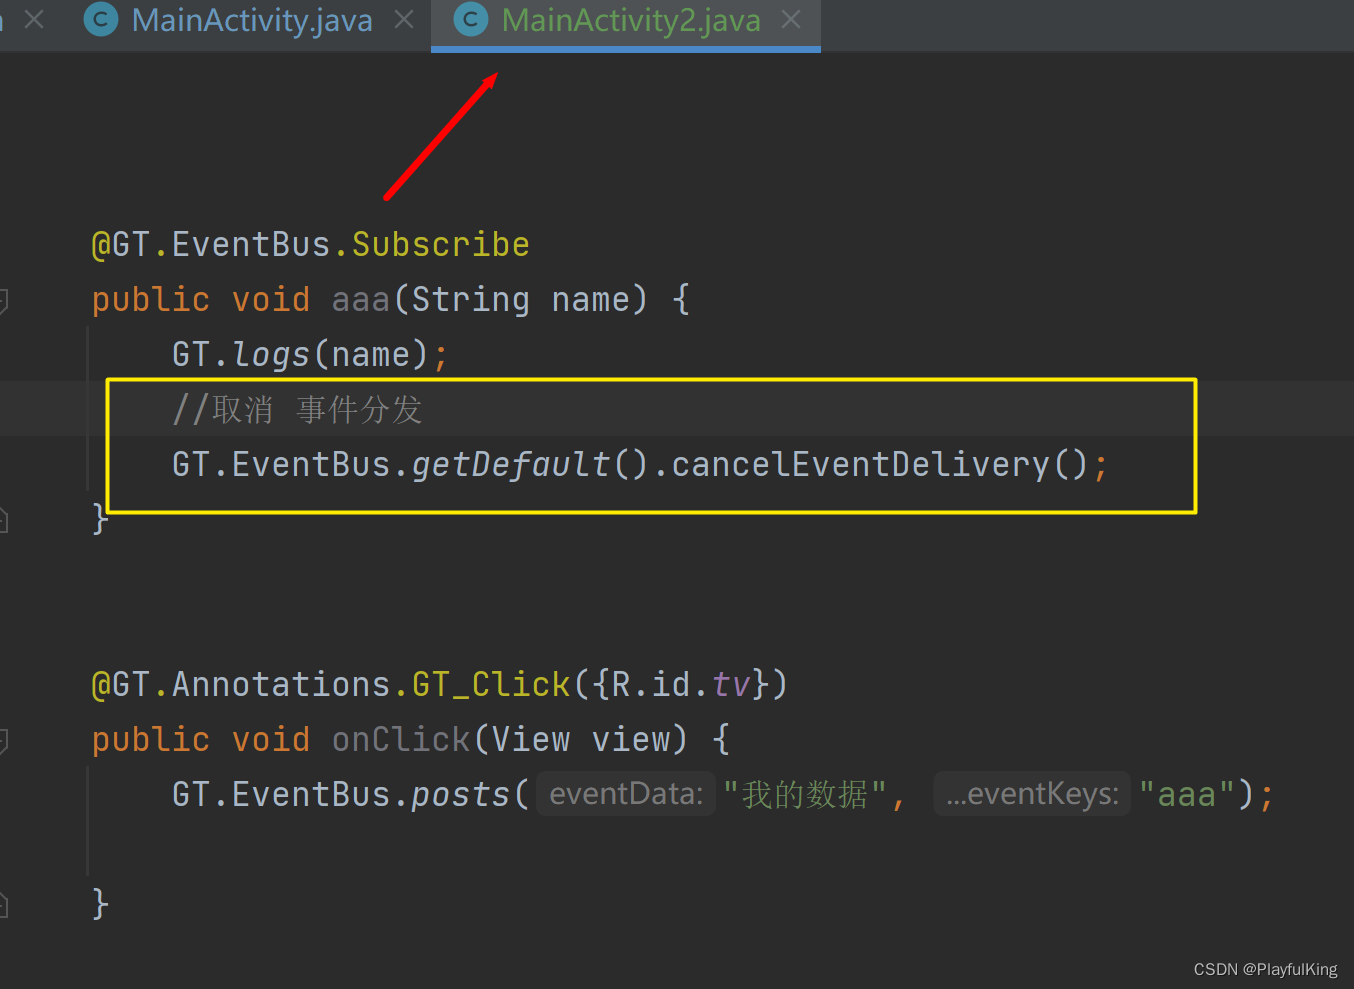
Task: Click the gutter icon beside the aaa method
Action: pos(4,300)
